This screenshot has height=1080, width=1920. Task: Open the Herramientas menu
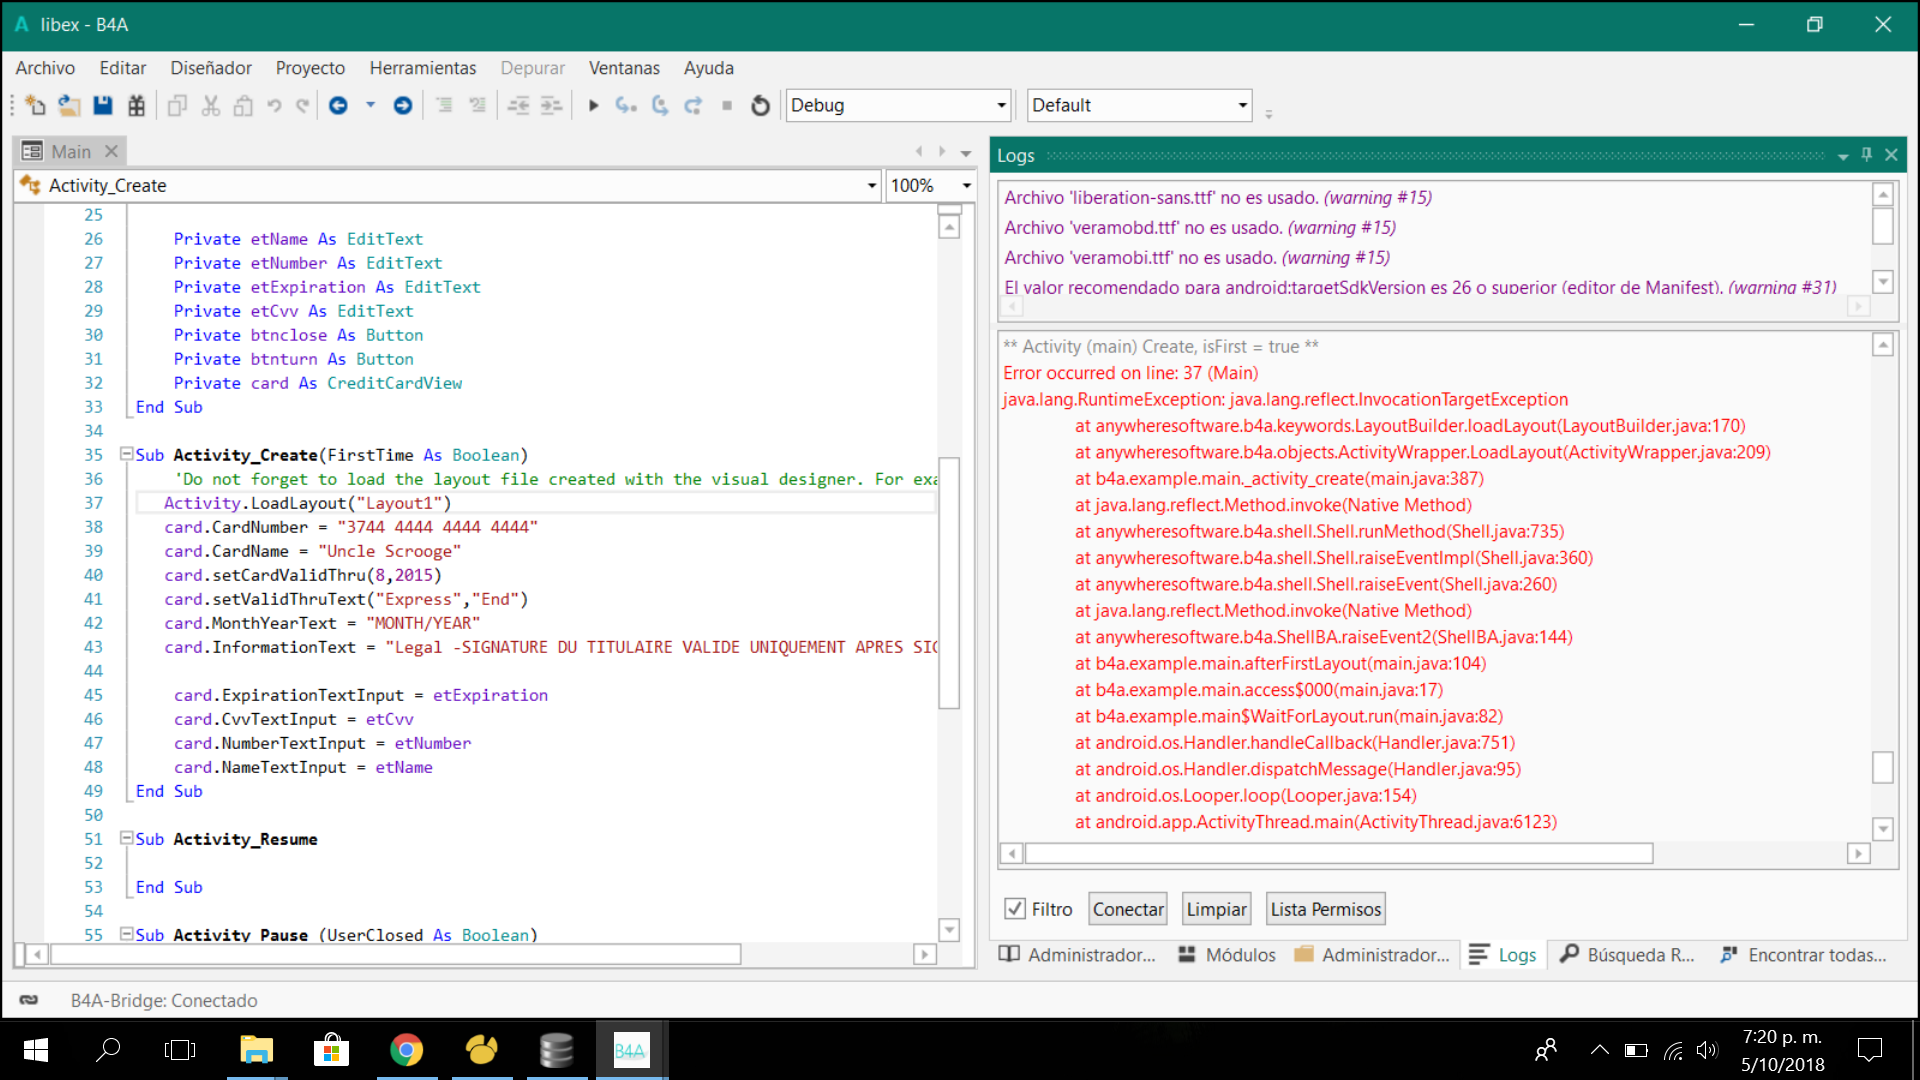coord(423,68)
